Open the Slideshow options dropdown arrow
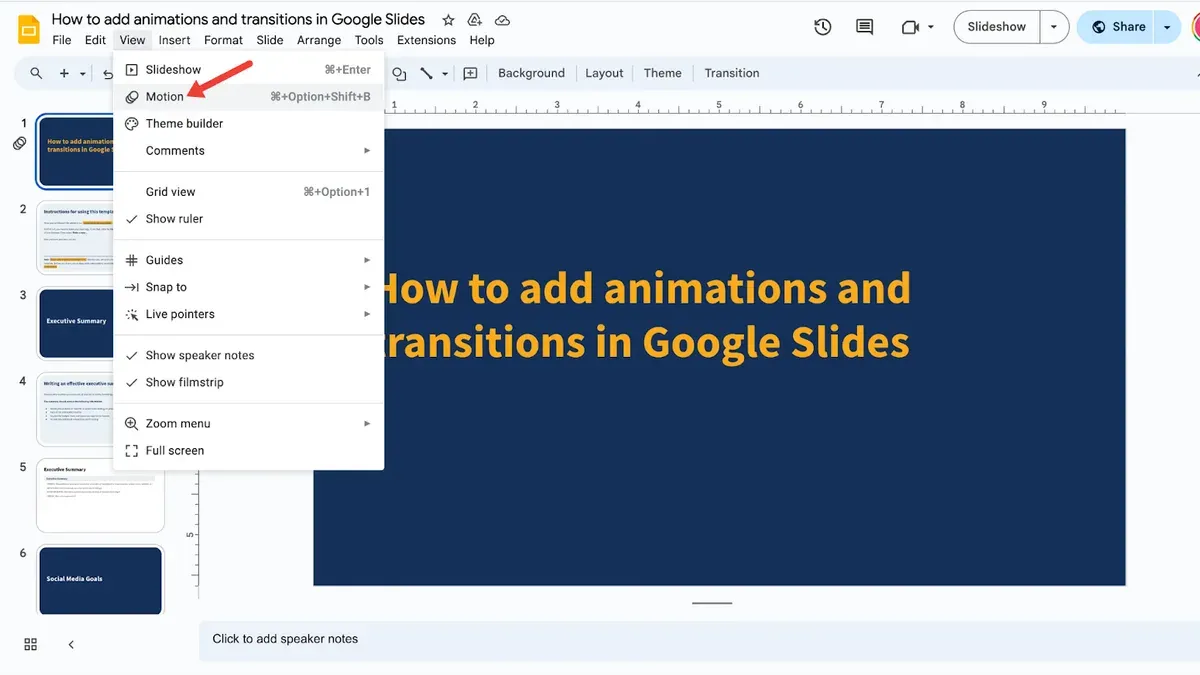 click(1054, 27)
